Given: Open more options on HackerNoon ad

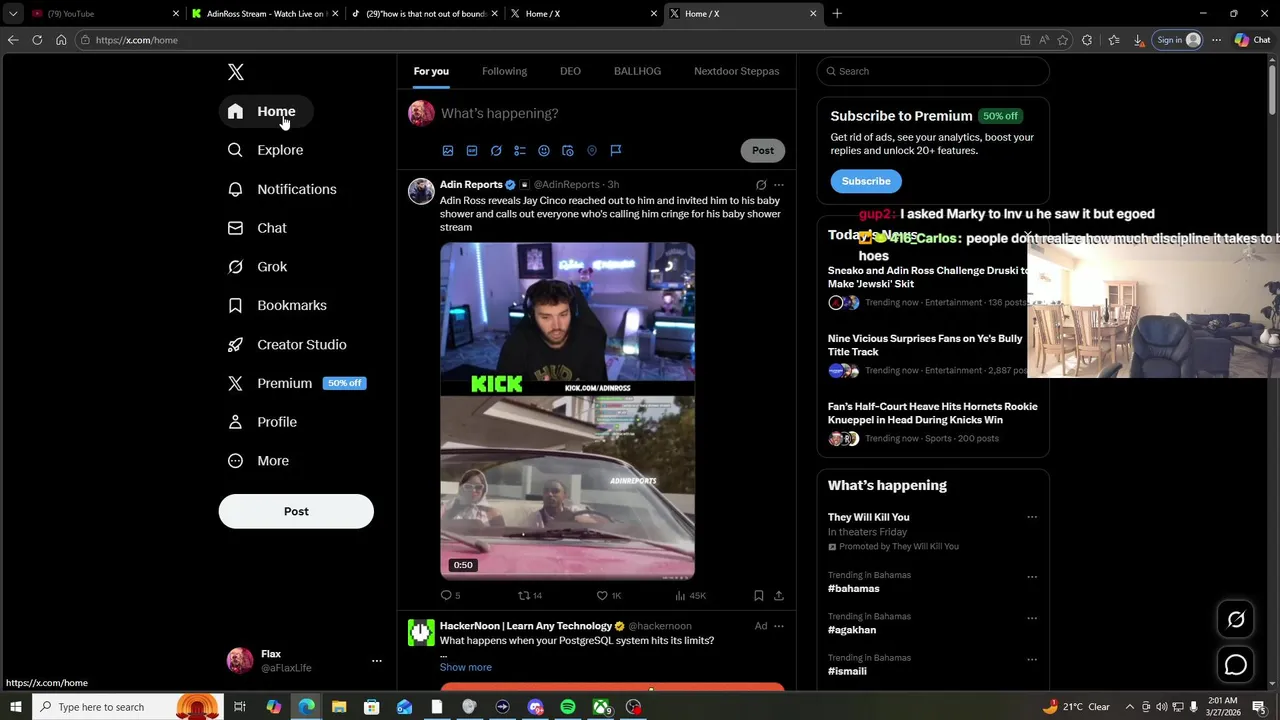Looking at the screenshot, I should pos(779,626).
